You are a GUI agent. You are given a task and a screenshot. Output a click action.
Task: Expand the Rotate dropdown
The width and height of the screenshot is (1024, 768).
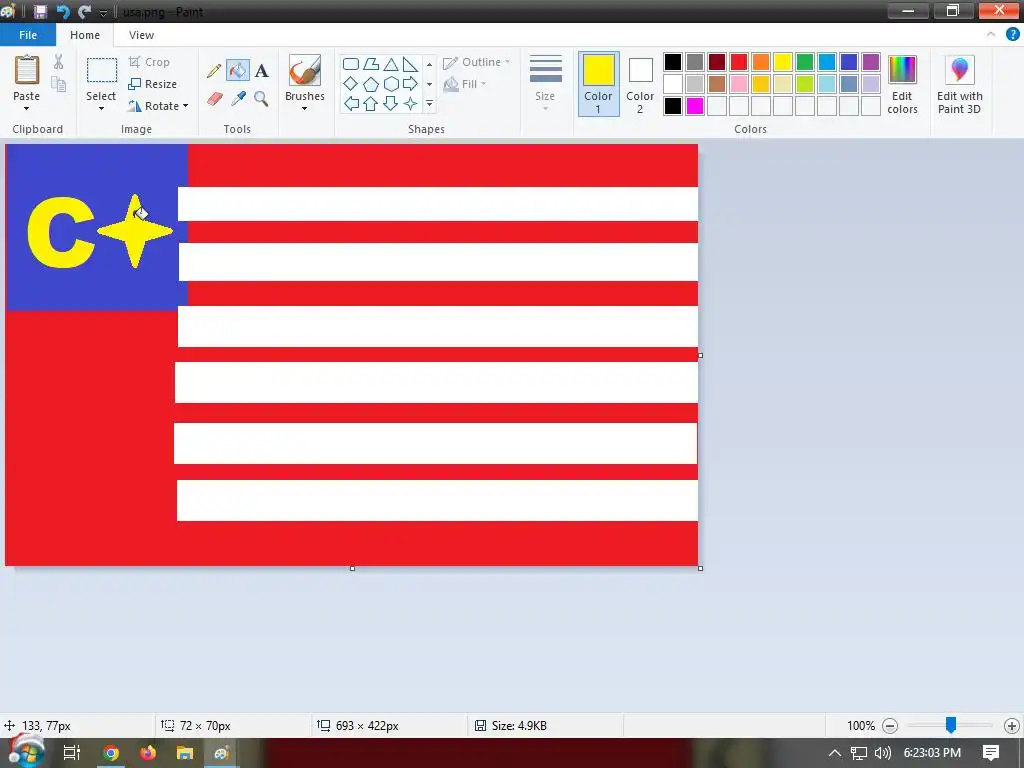185,106
